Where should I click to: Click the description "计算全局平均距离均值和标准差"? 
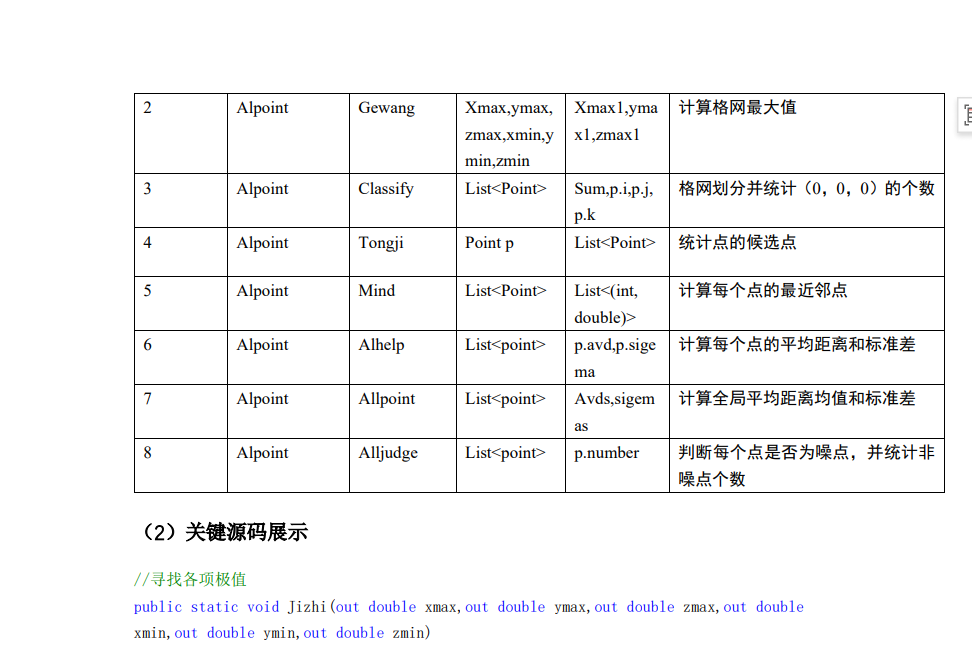tap(797, 399)
